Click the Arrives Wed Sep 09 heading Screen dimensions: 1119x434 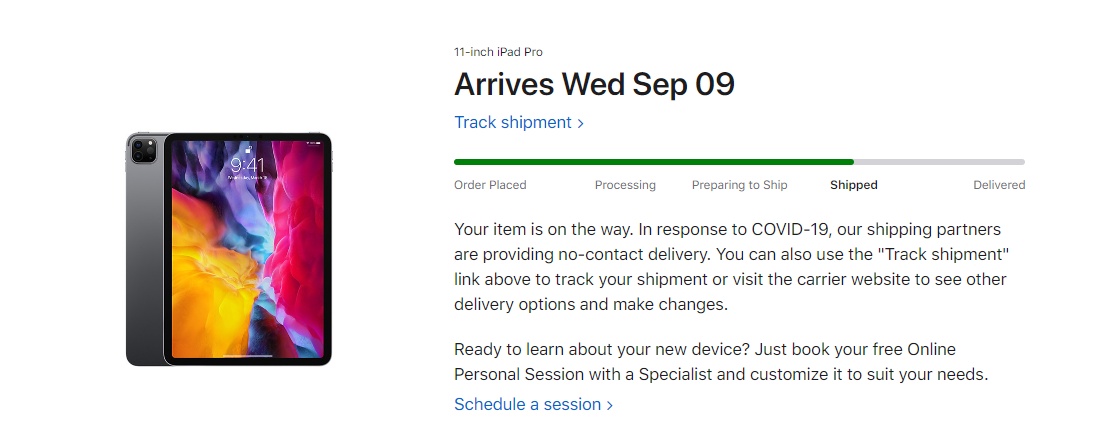(x=594, y=85)
